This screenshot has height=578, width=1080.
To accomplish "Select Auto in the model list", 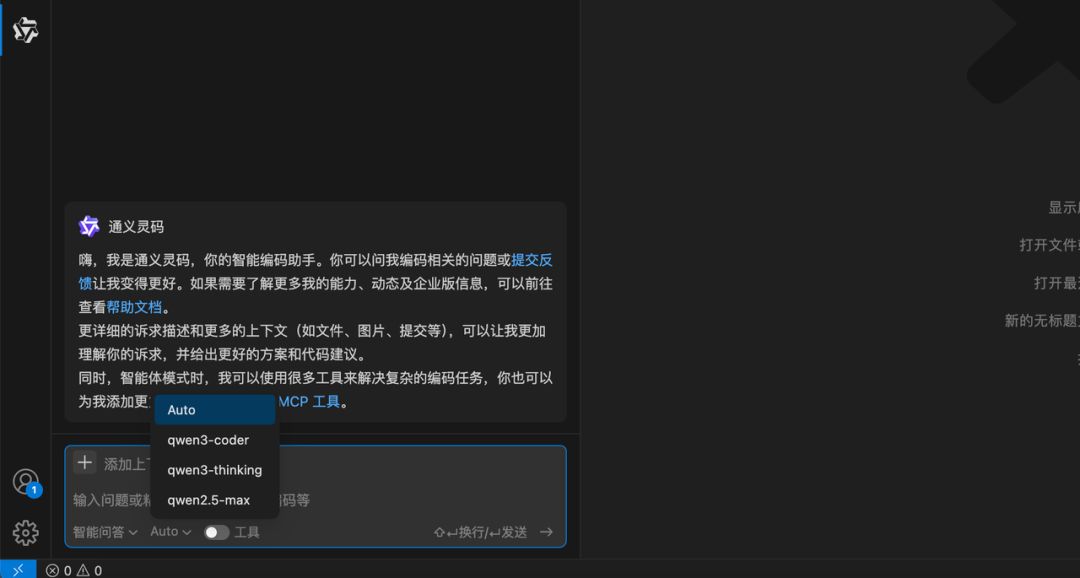I will tap(215, 410).
